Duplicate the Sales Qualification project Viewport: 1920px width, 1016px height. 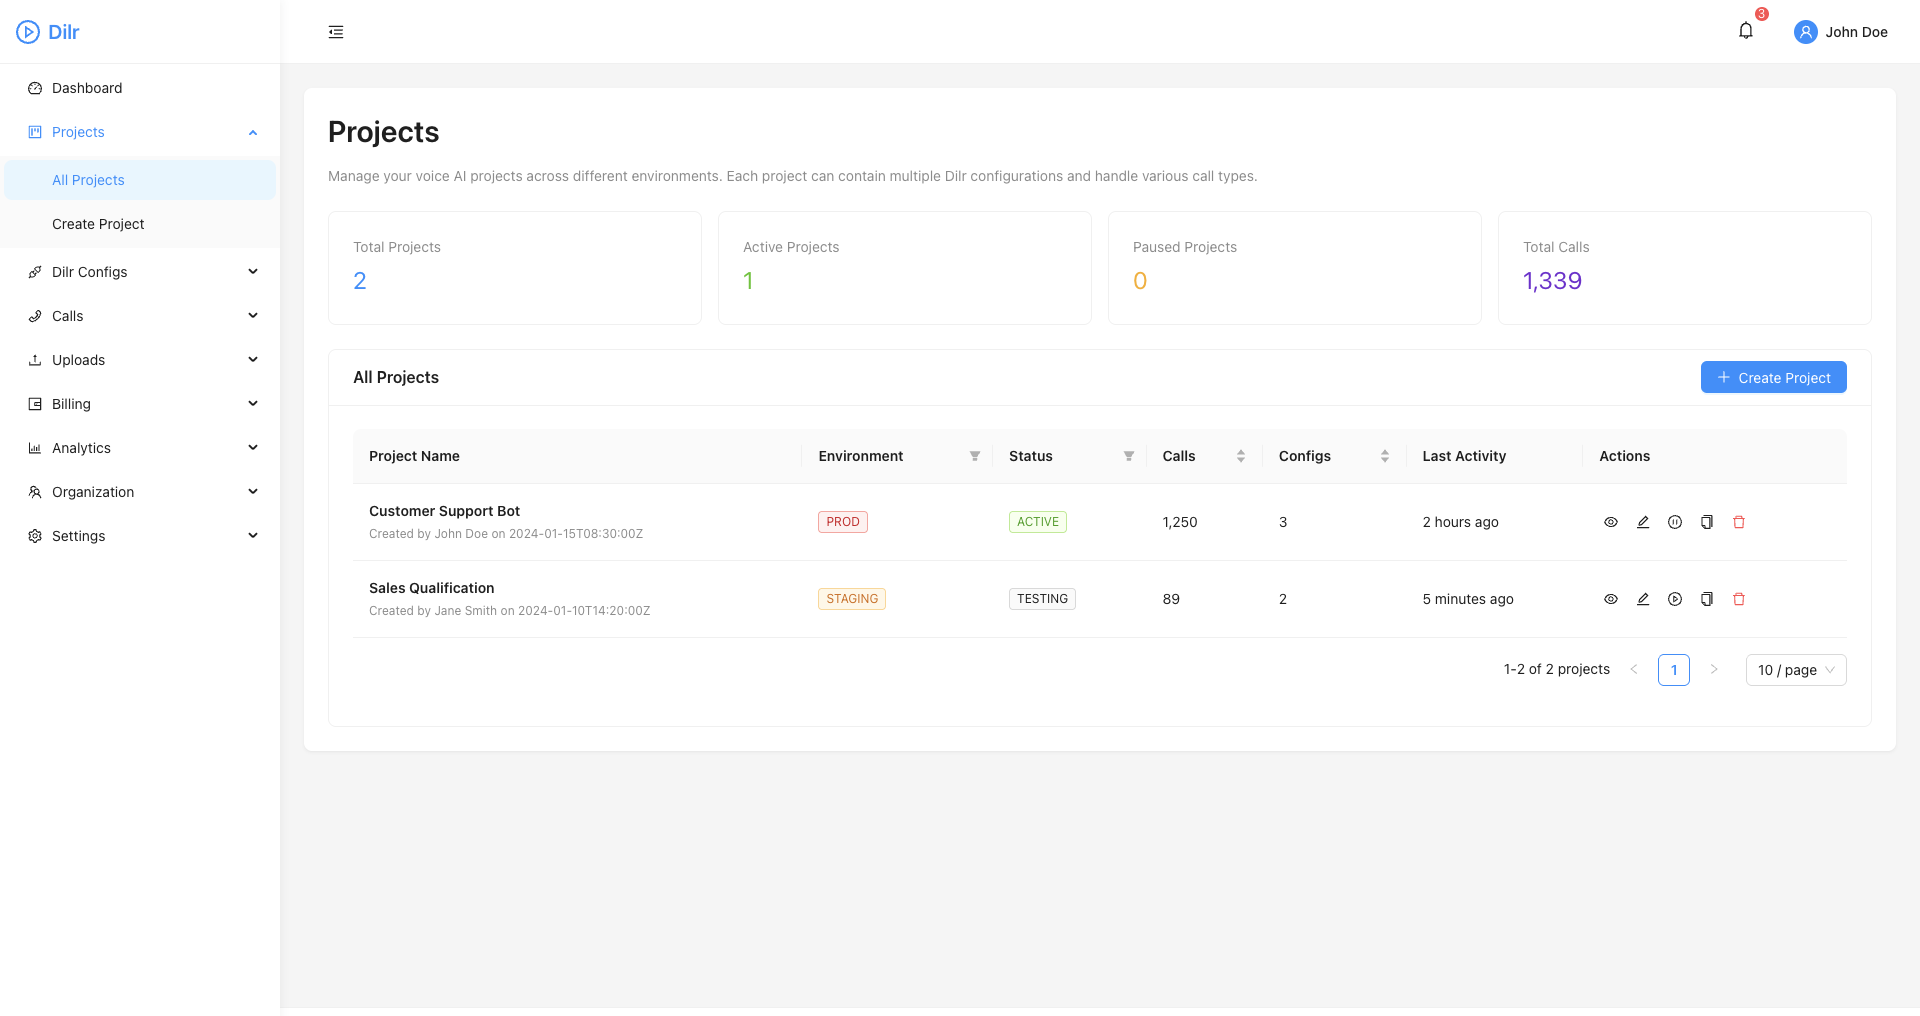click(1707, 599)
